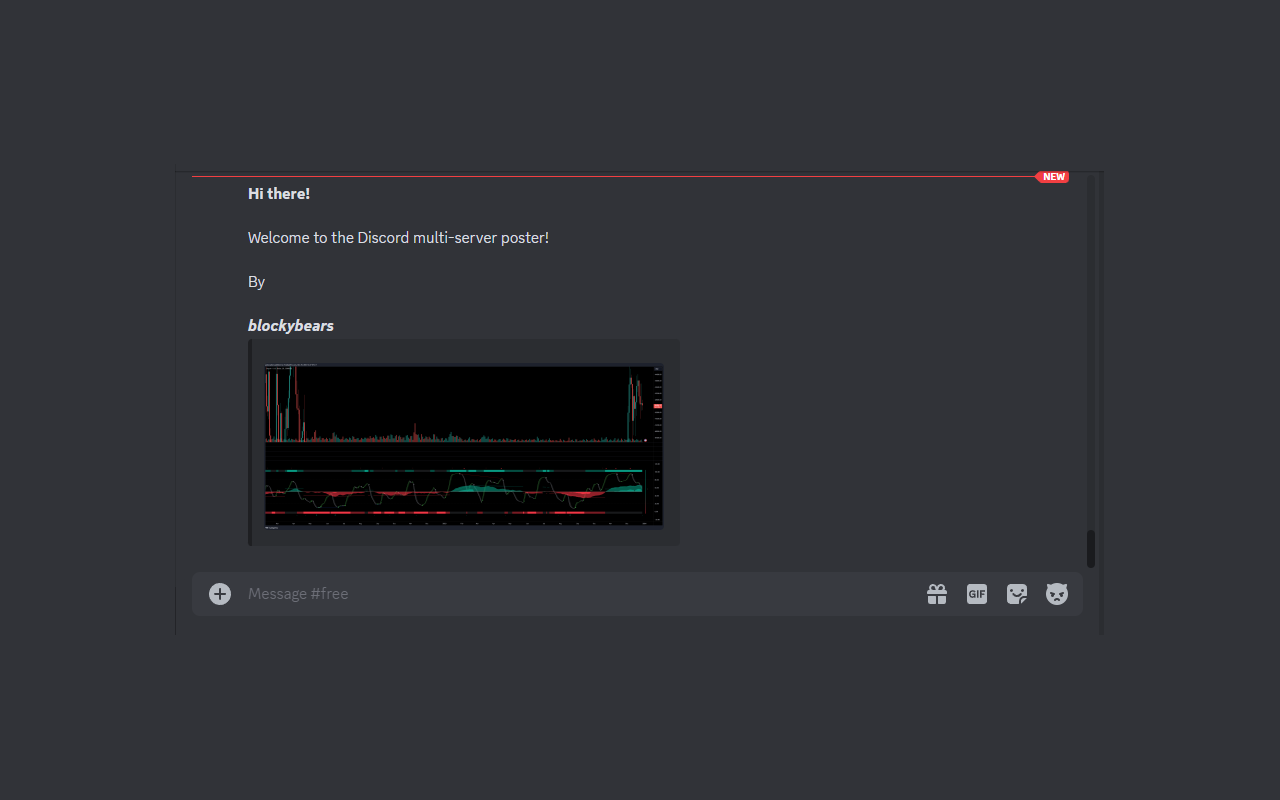Open the emoji picker
Image resolution: width=1280 pixels, height=800 pixels.
click(x=1057, y=594)
